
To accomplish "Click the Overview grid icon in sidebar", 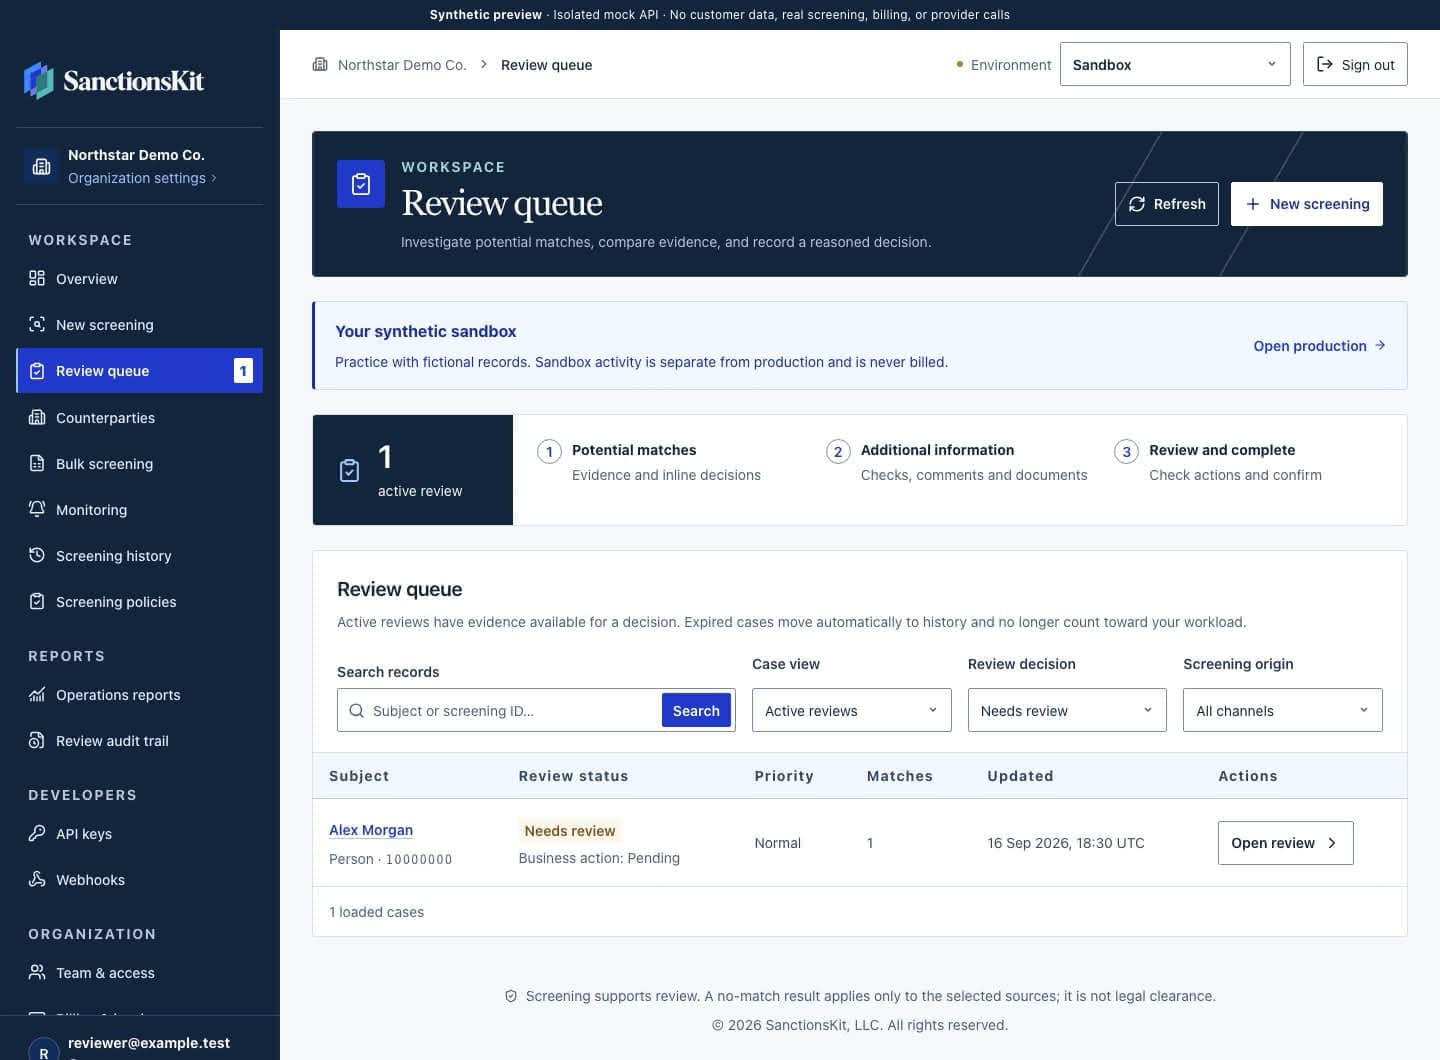I will 37,278.
